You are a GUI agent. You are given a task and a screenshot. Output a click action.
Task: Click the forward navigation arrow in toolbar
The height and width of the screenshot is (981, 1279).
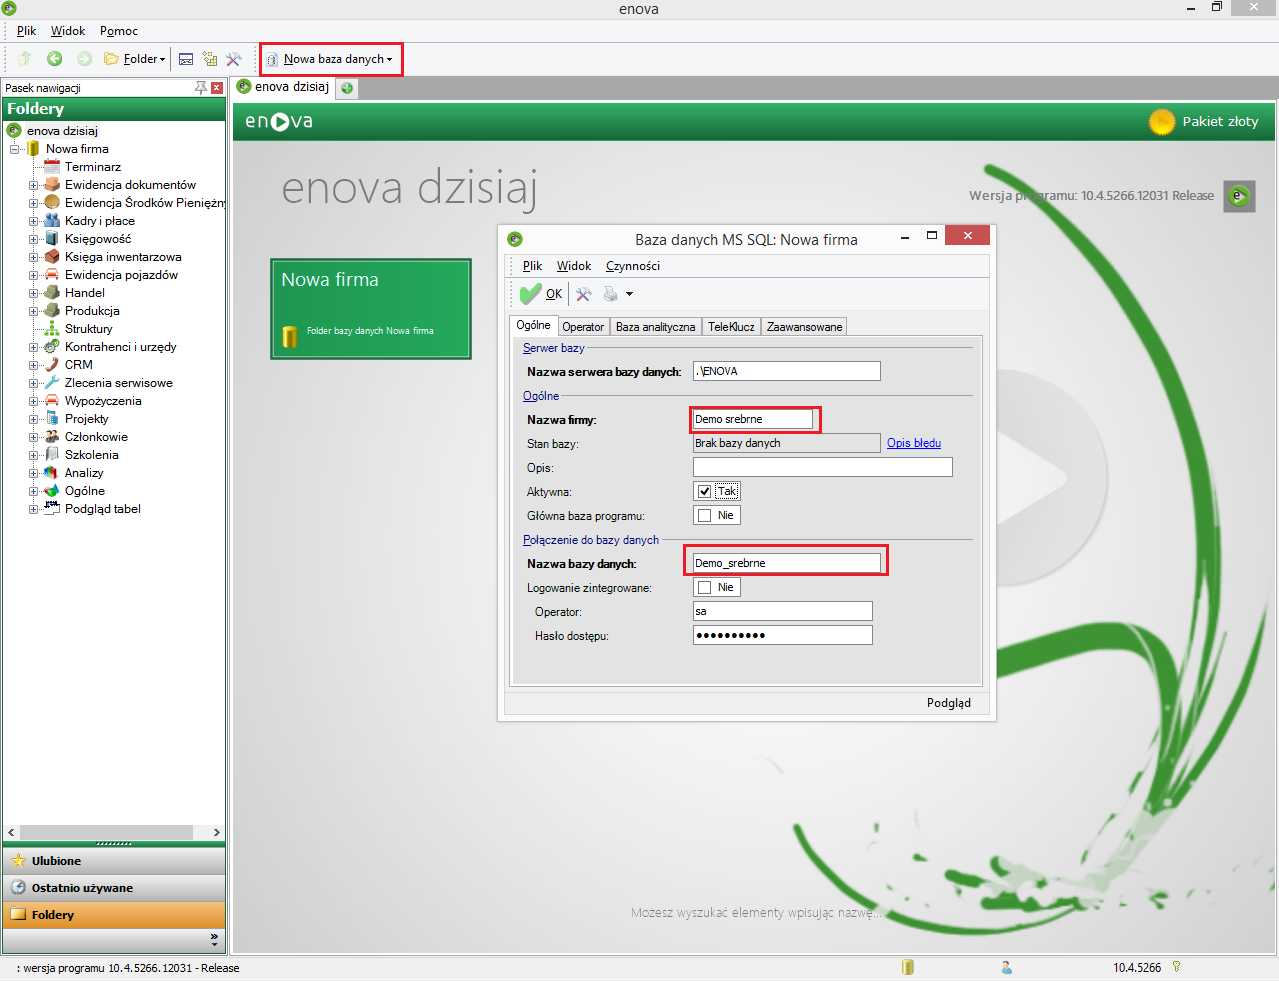[x=85, y=59]
